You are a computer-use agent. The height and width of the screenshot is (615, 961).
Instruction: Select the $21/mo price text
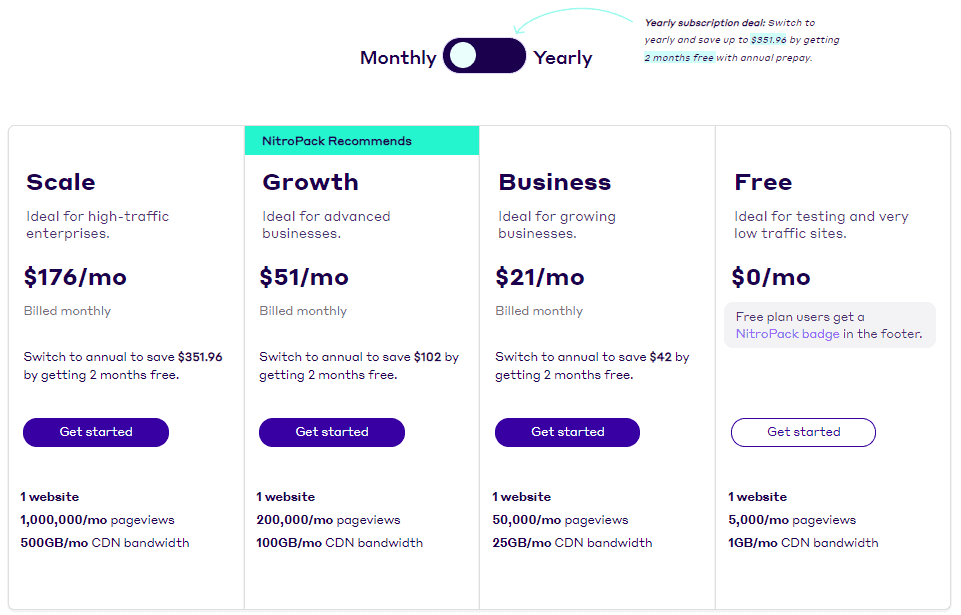(x=540, y=277)
